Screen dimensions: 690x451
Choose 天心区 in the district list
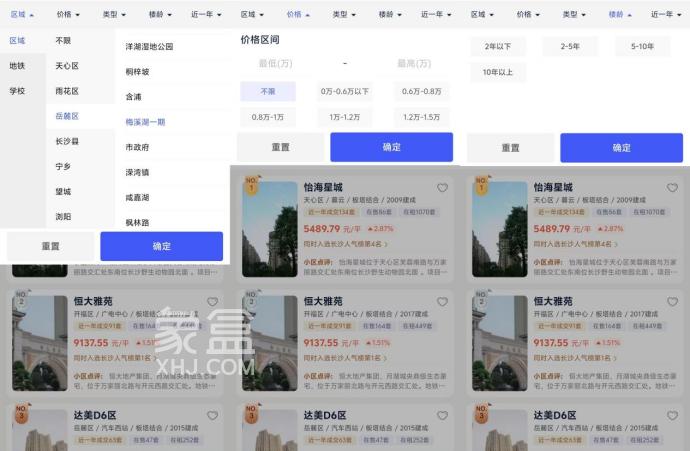[67, 66]
